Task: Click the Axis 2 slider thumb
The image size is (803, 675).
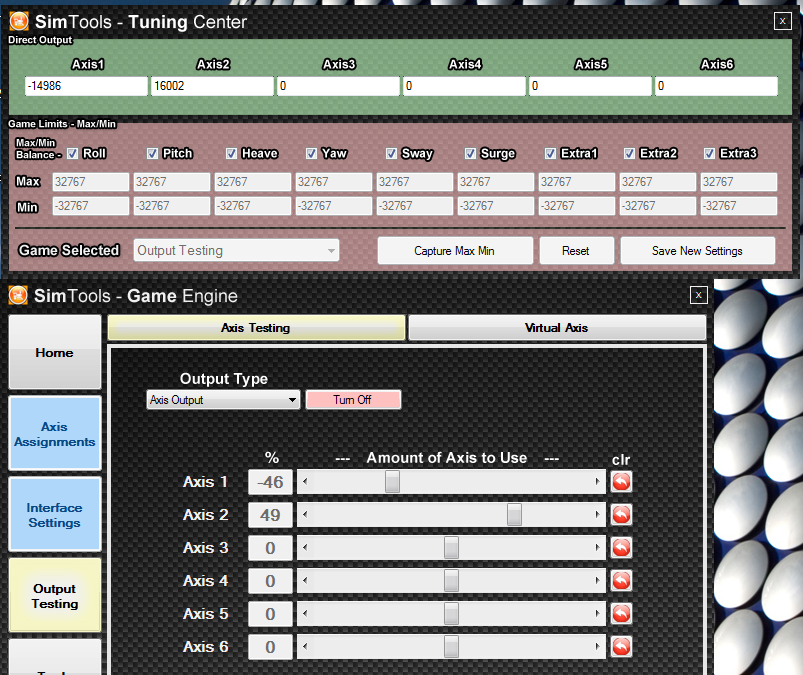Action: coord(514,515)
